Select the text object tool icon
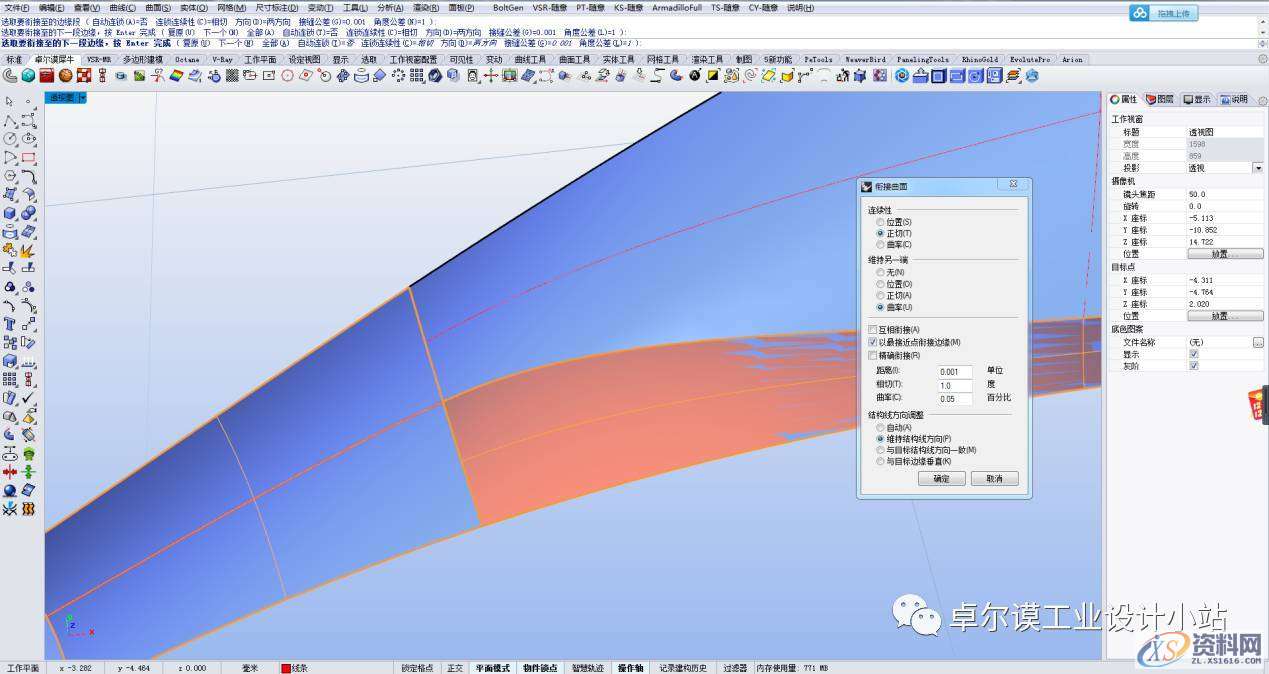Image resolution: width=1269 pixels, height=674 pixels. (10, 324)
